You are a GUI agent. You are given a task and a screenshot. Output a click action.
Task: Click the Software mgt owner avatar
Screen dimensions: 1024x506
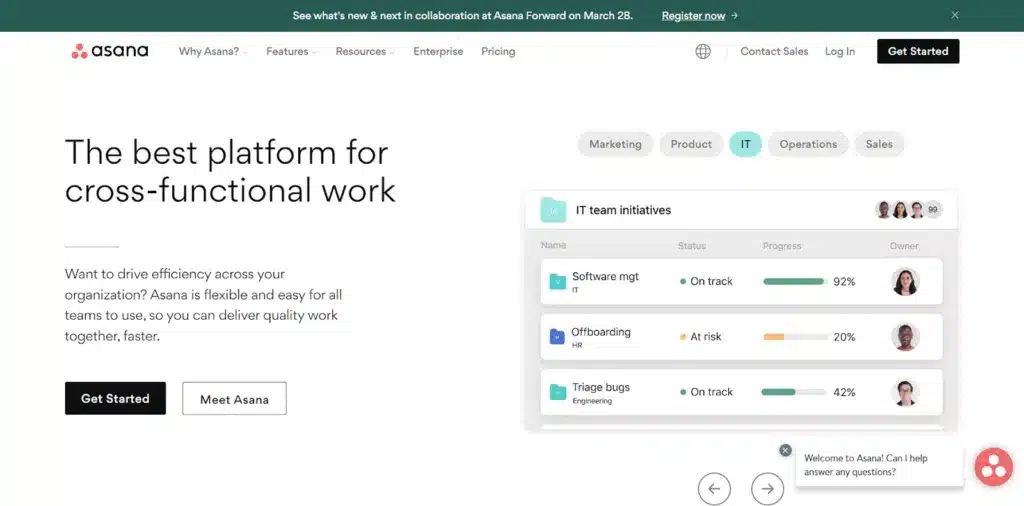point(905,281)
